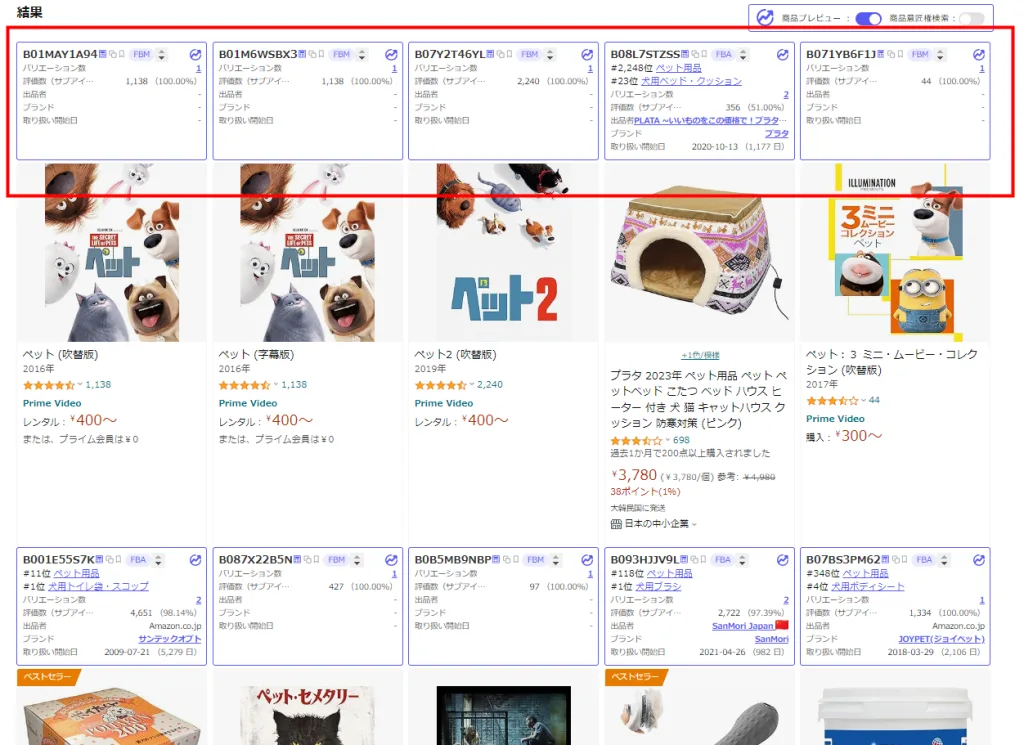Bookmark icon beside B07BS3PM62
1024x745 pixels.
pos(904,560)
